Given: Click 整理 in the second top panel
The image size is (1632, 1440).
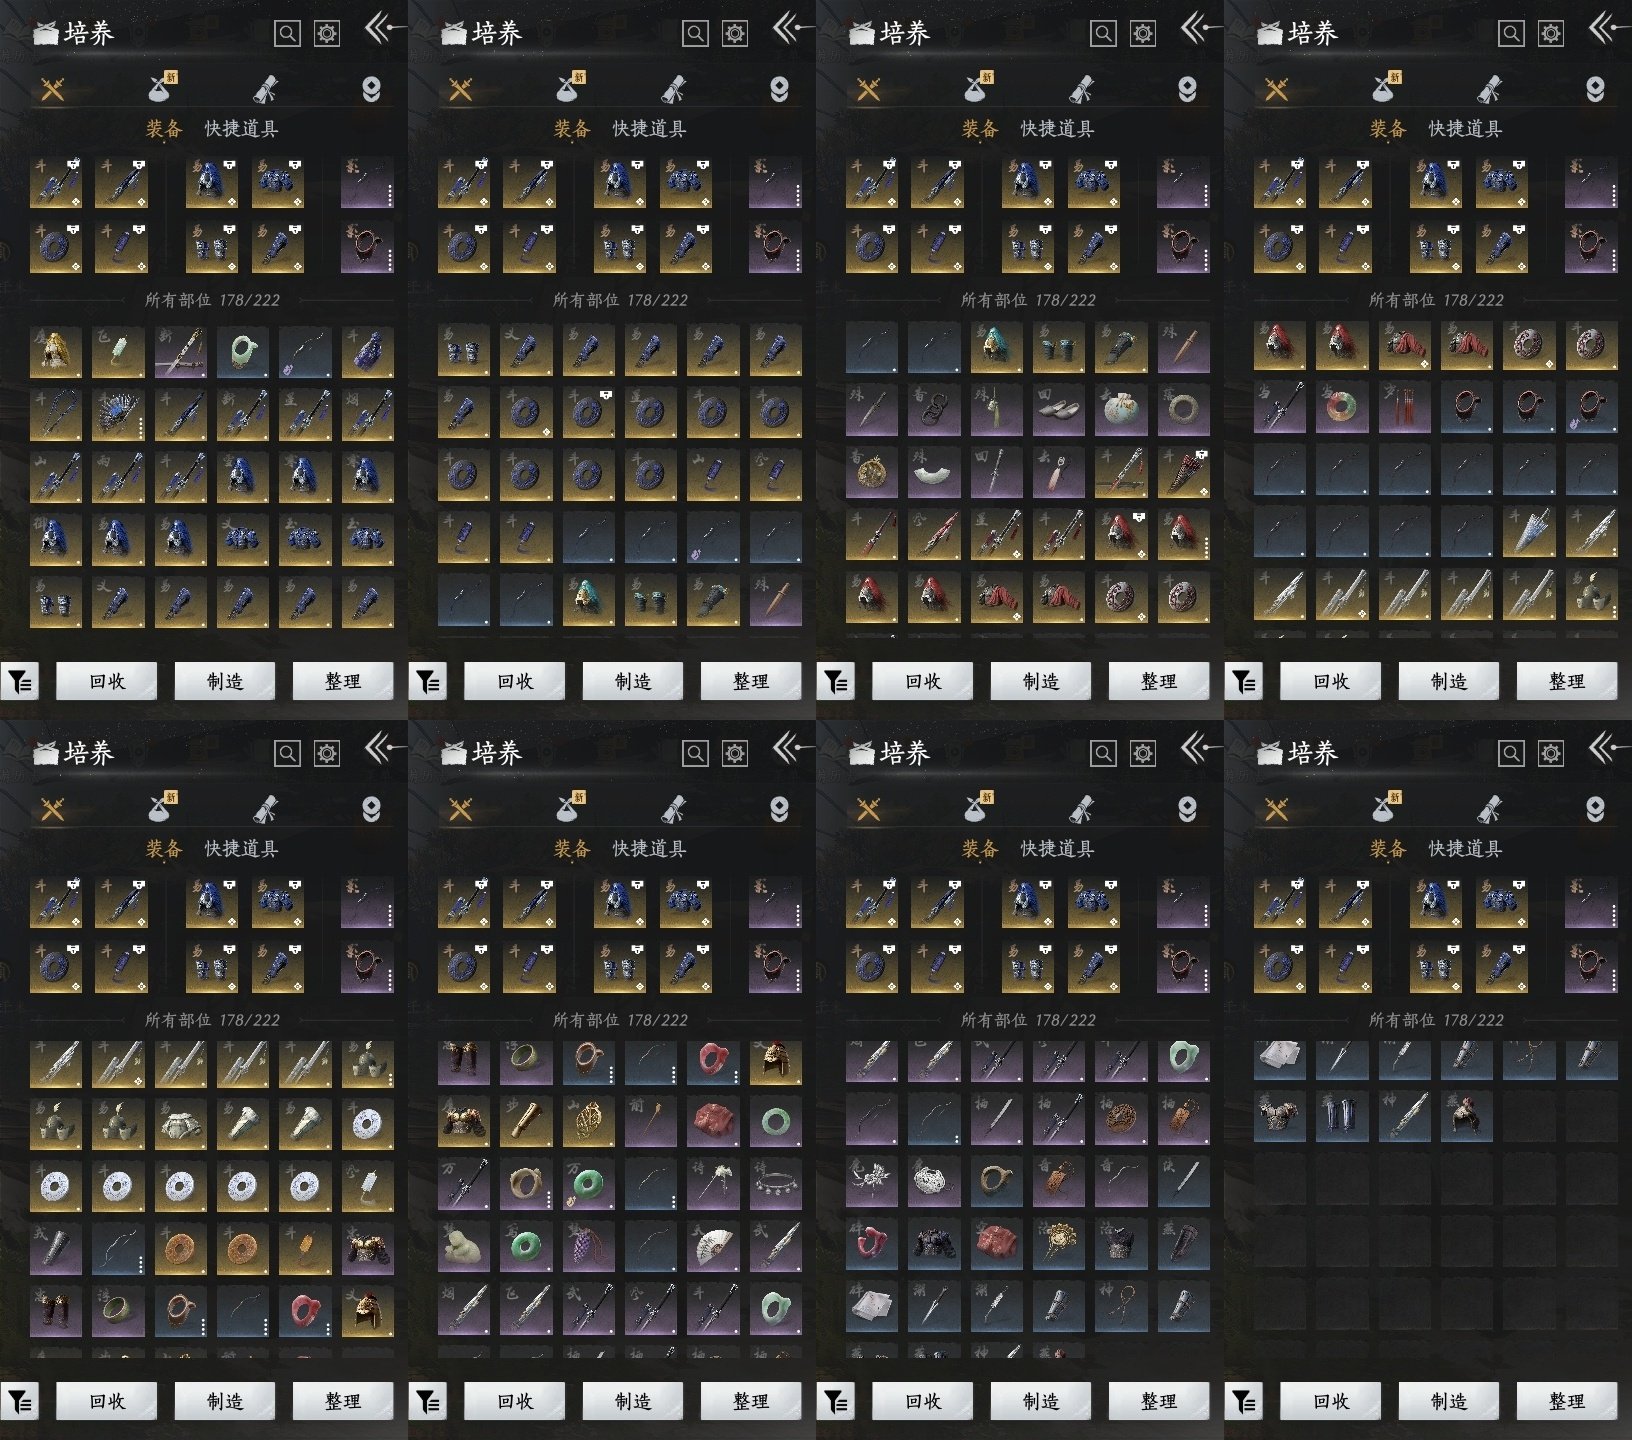Looking at the screenshot, I should pos(751,681).
